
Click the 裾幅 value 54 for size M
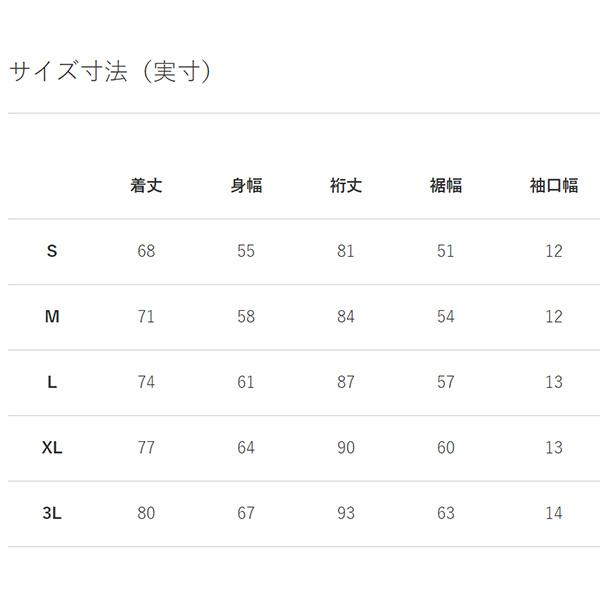pos(446,317)
